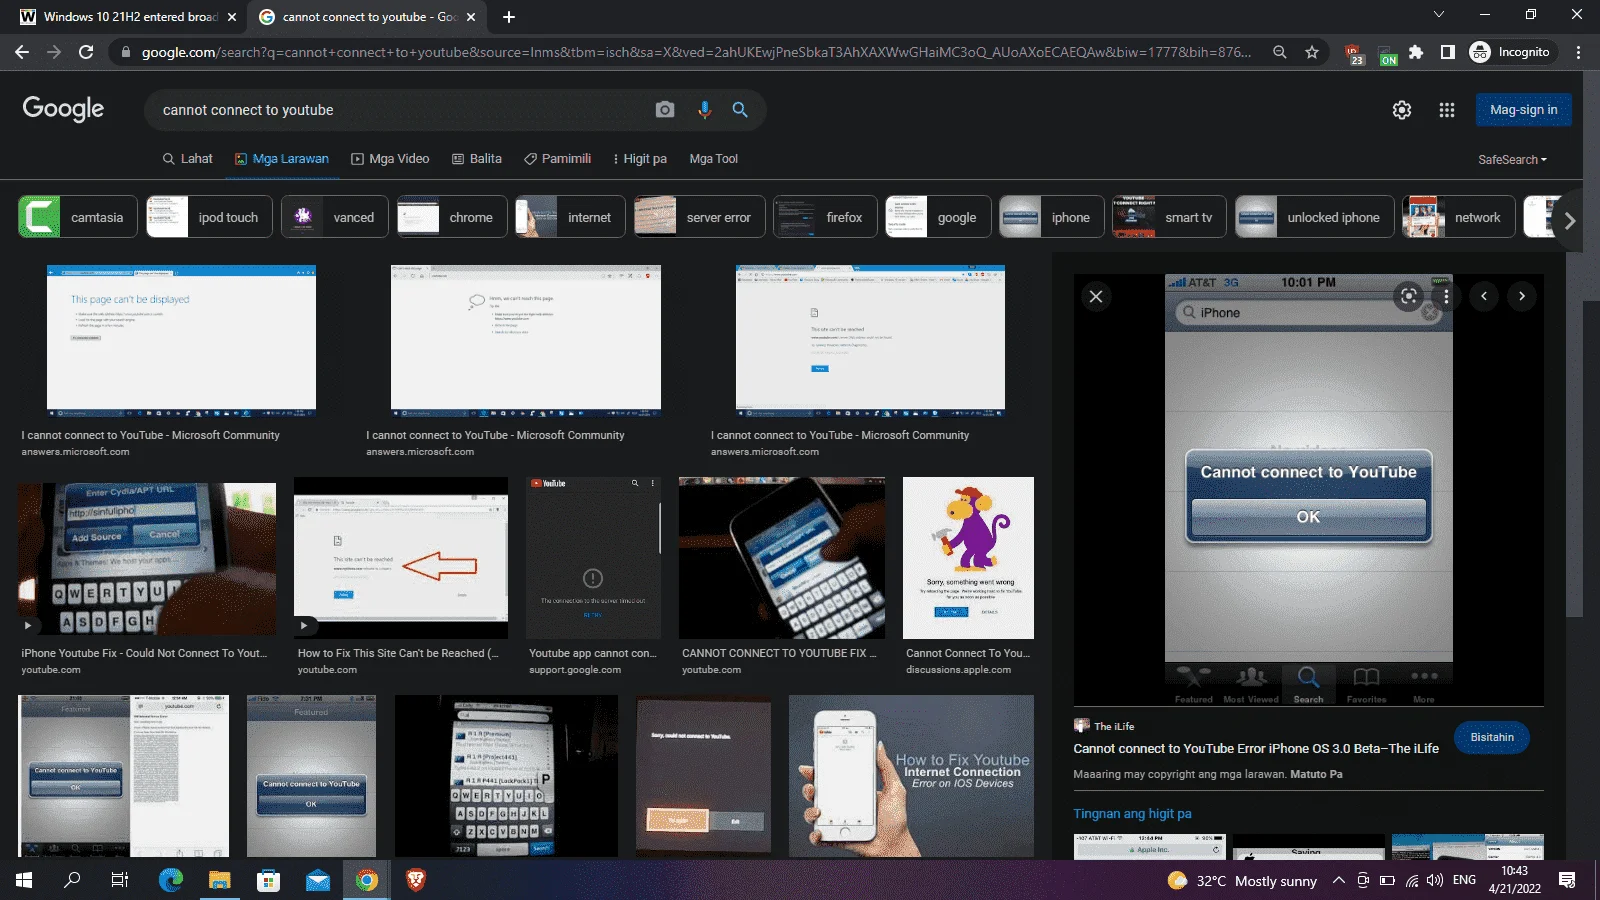Image resolution: width=1600 pixels, height=900 pixels.
Task: Open This page can't be displayed thumbnail
Action: [x=181, y=340]
